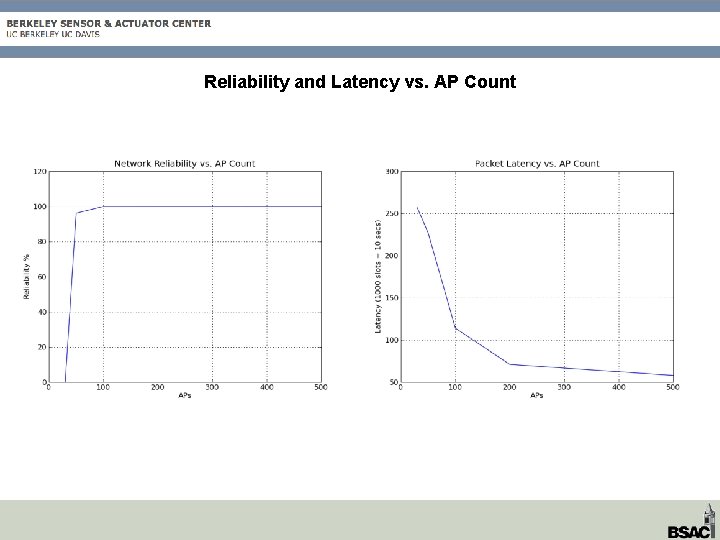Click the '500' x-axis tick of the reliability chart
This screenshot has height=540, width=720.
point(321,387)
